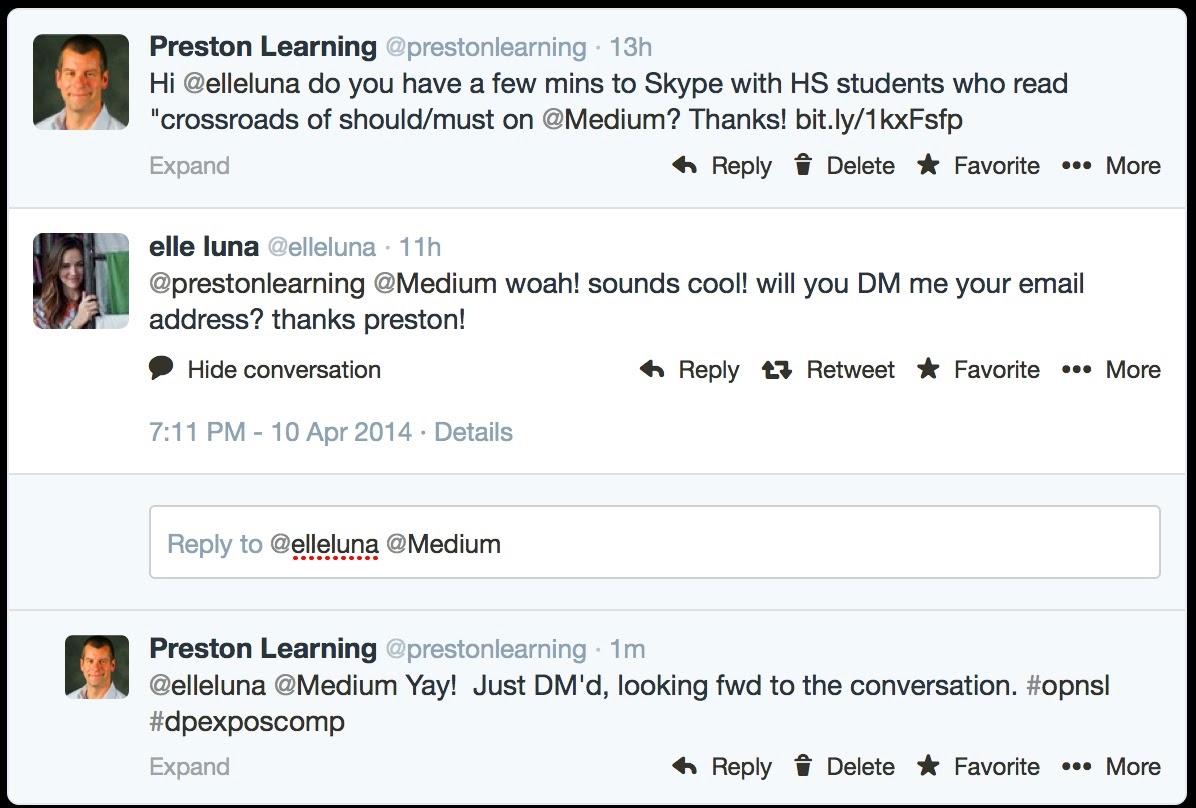The height and width of the screenshot is (808, 1196).
Task: Open the bit.ly/1kxFsfp link
Action: (x=881, y=120)
